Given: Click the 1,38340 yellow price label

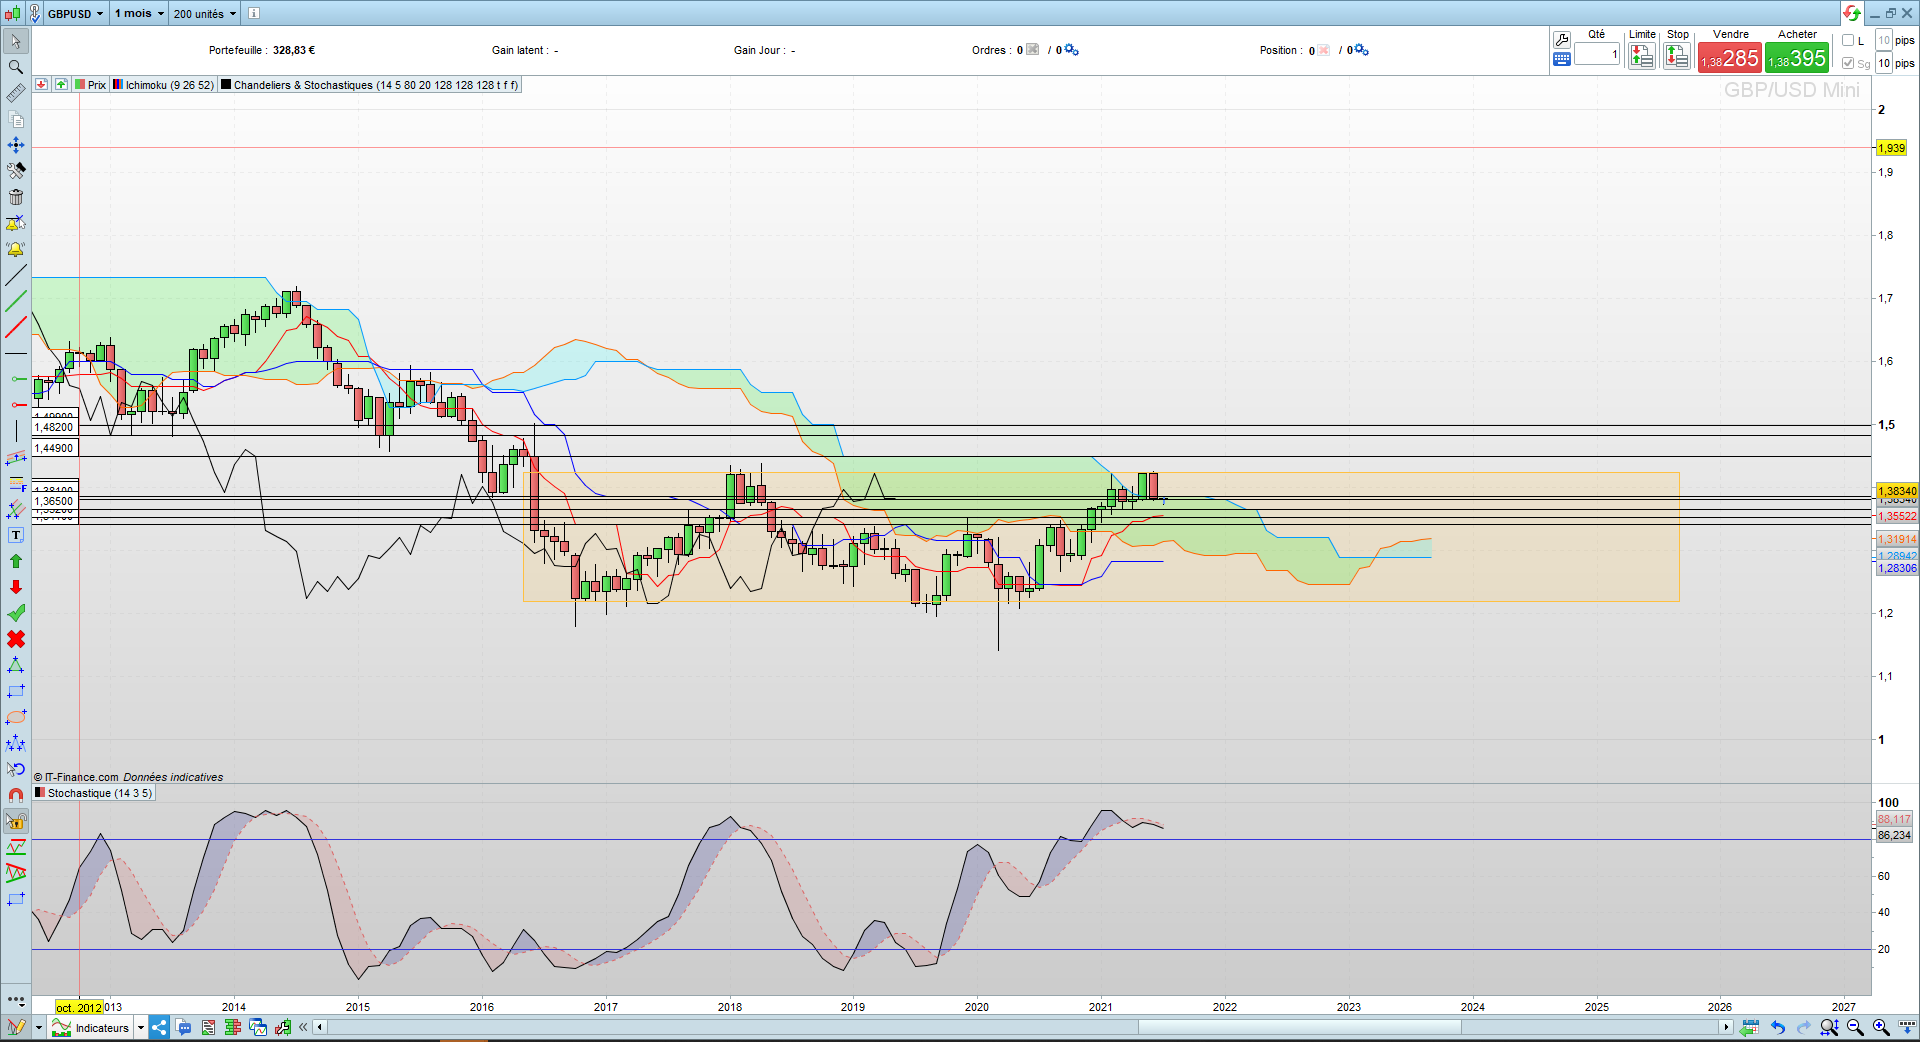Looking at the screenshot, I should click(x=1897, y=491).
